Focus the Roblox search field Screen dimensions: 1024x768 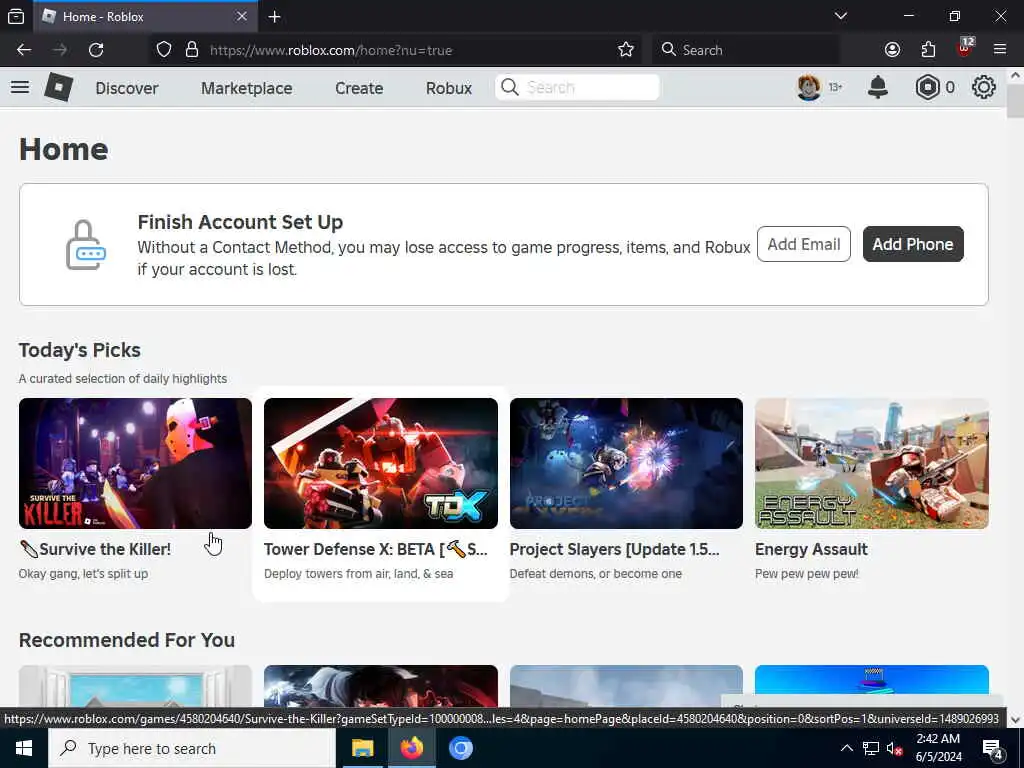pos(577,87)
